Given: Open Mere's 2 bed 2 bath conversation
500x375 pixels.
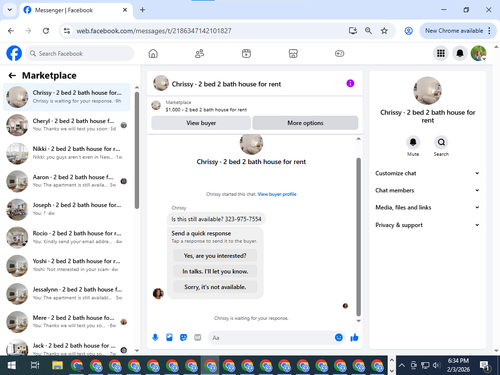Looking at the screenshot, I should coord(67,322).
